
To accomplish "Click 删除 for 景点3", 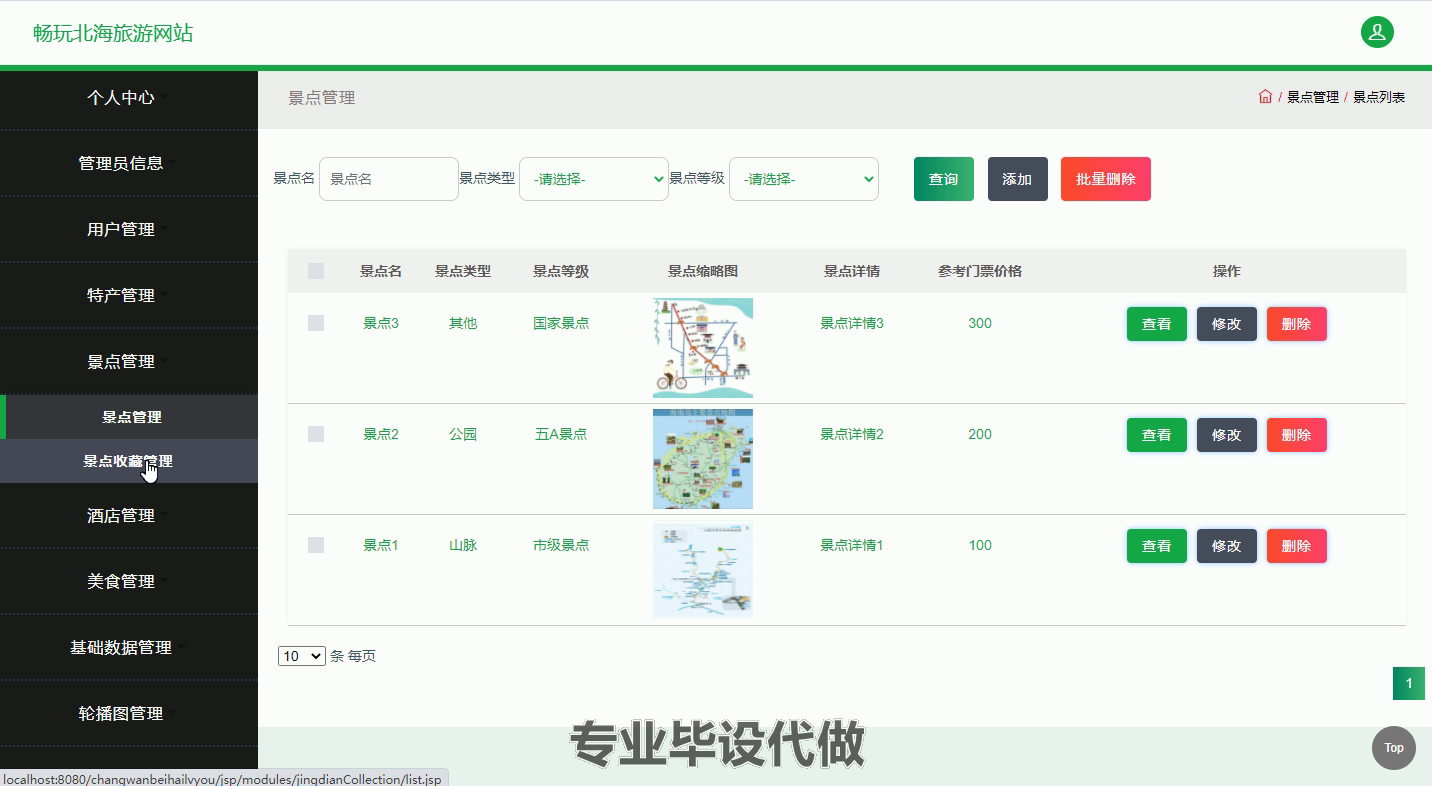I will [x=1297, y=324].
